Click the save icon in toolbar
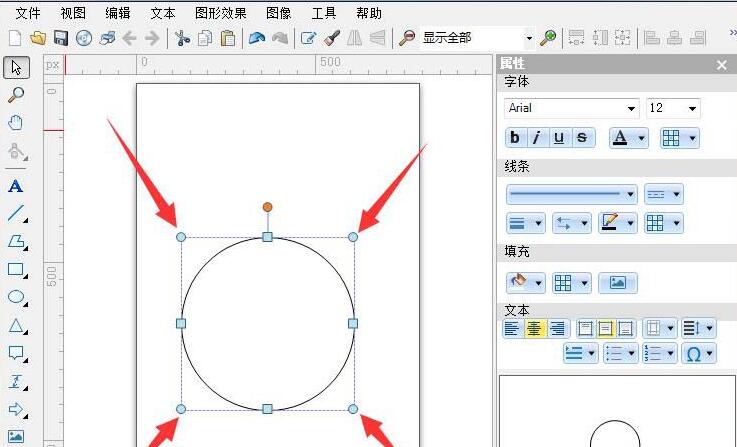The width and height of the screenshot is (737, 447). click(x=60, y=38)
